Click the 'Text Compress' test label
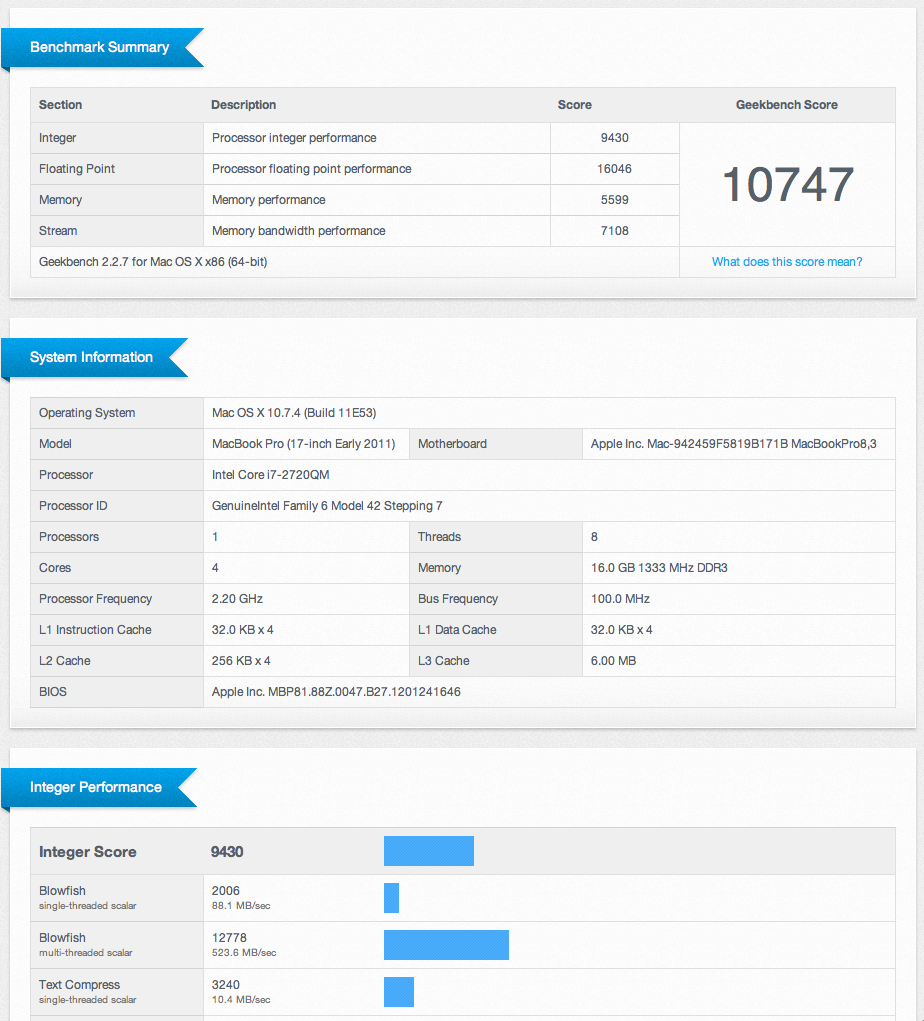This screenshot has width=924, height=1021. tap(79, 985)
